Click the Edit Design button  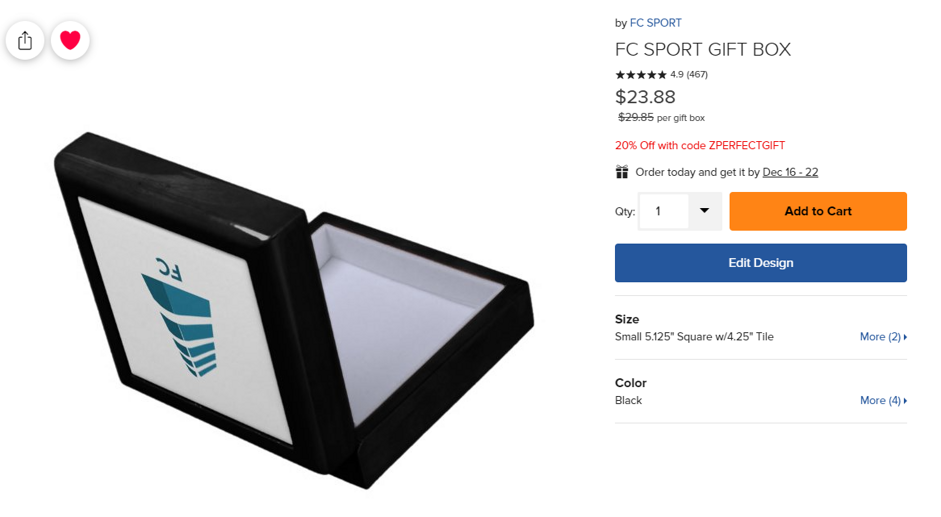coord(760,263)
